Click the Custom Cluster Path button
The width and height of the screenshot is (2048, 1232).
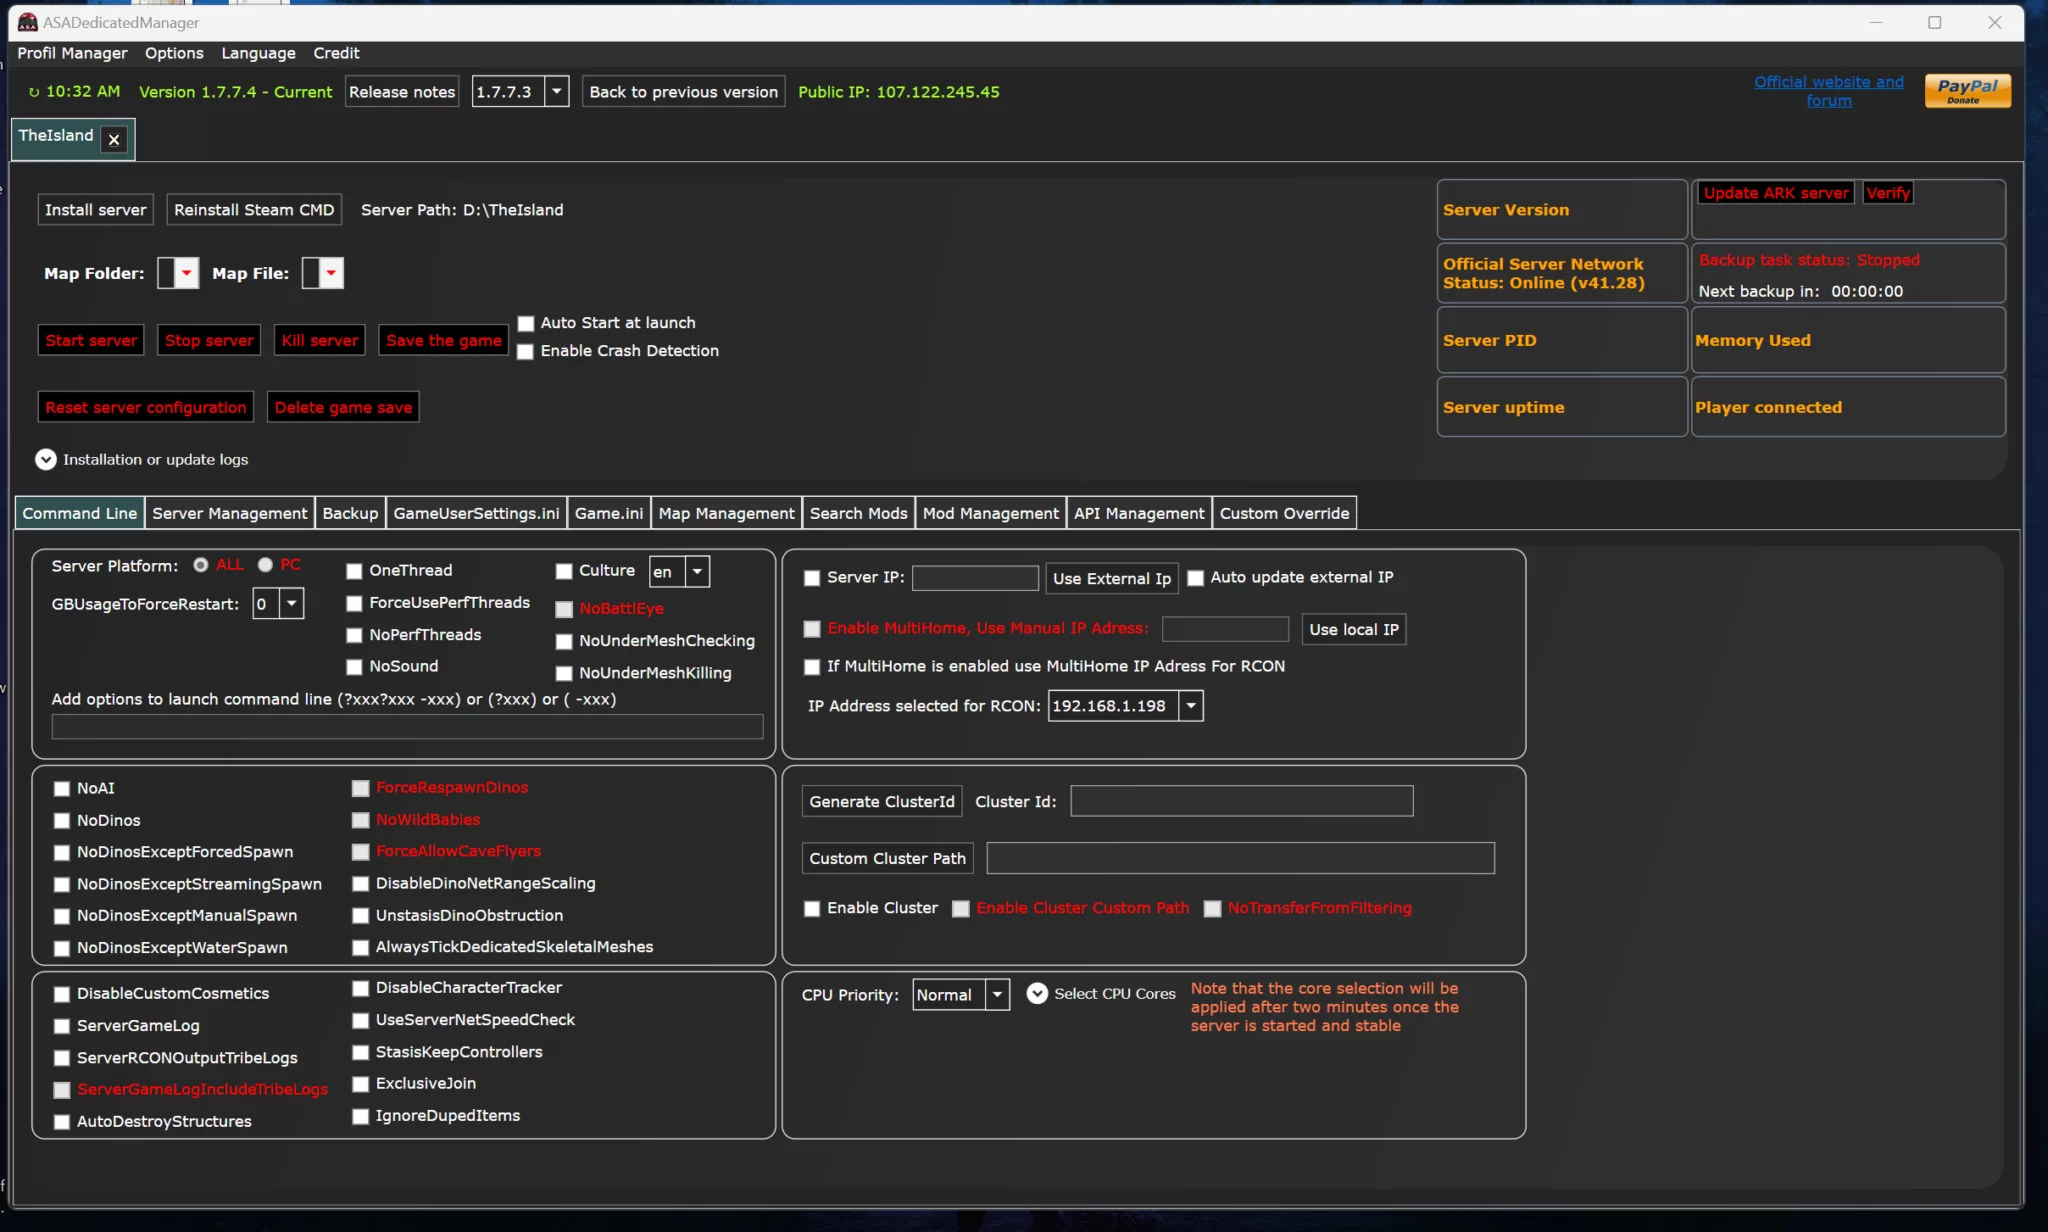[x=887, y=859]
